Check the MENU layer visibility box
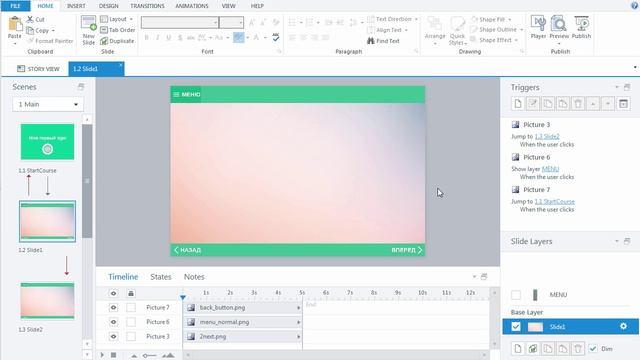This screenshot has width=640, height=360. tap(516, 295)
